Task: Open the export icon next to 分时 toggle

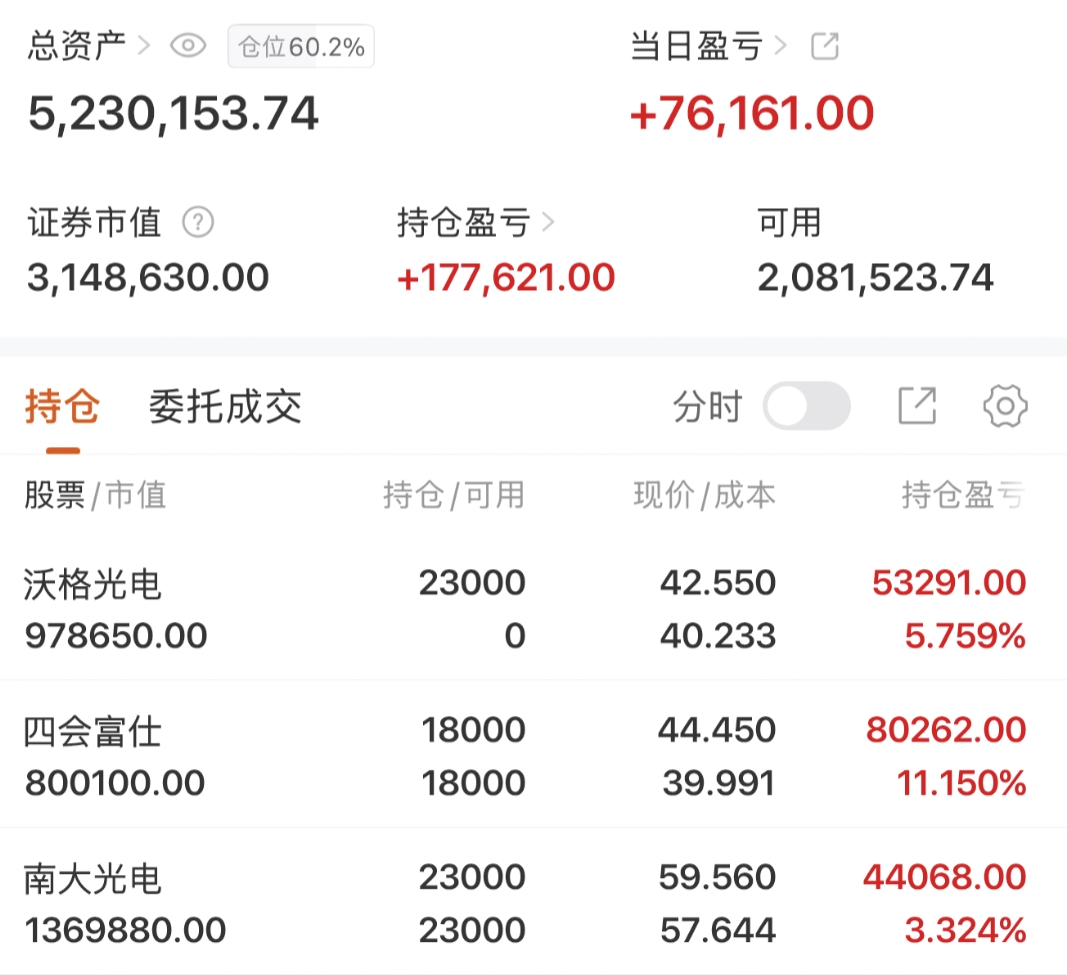Action: click(x=916, y=406)
